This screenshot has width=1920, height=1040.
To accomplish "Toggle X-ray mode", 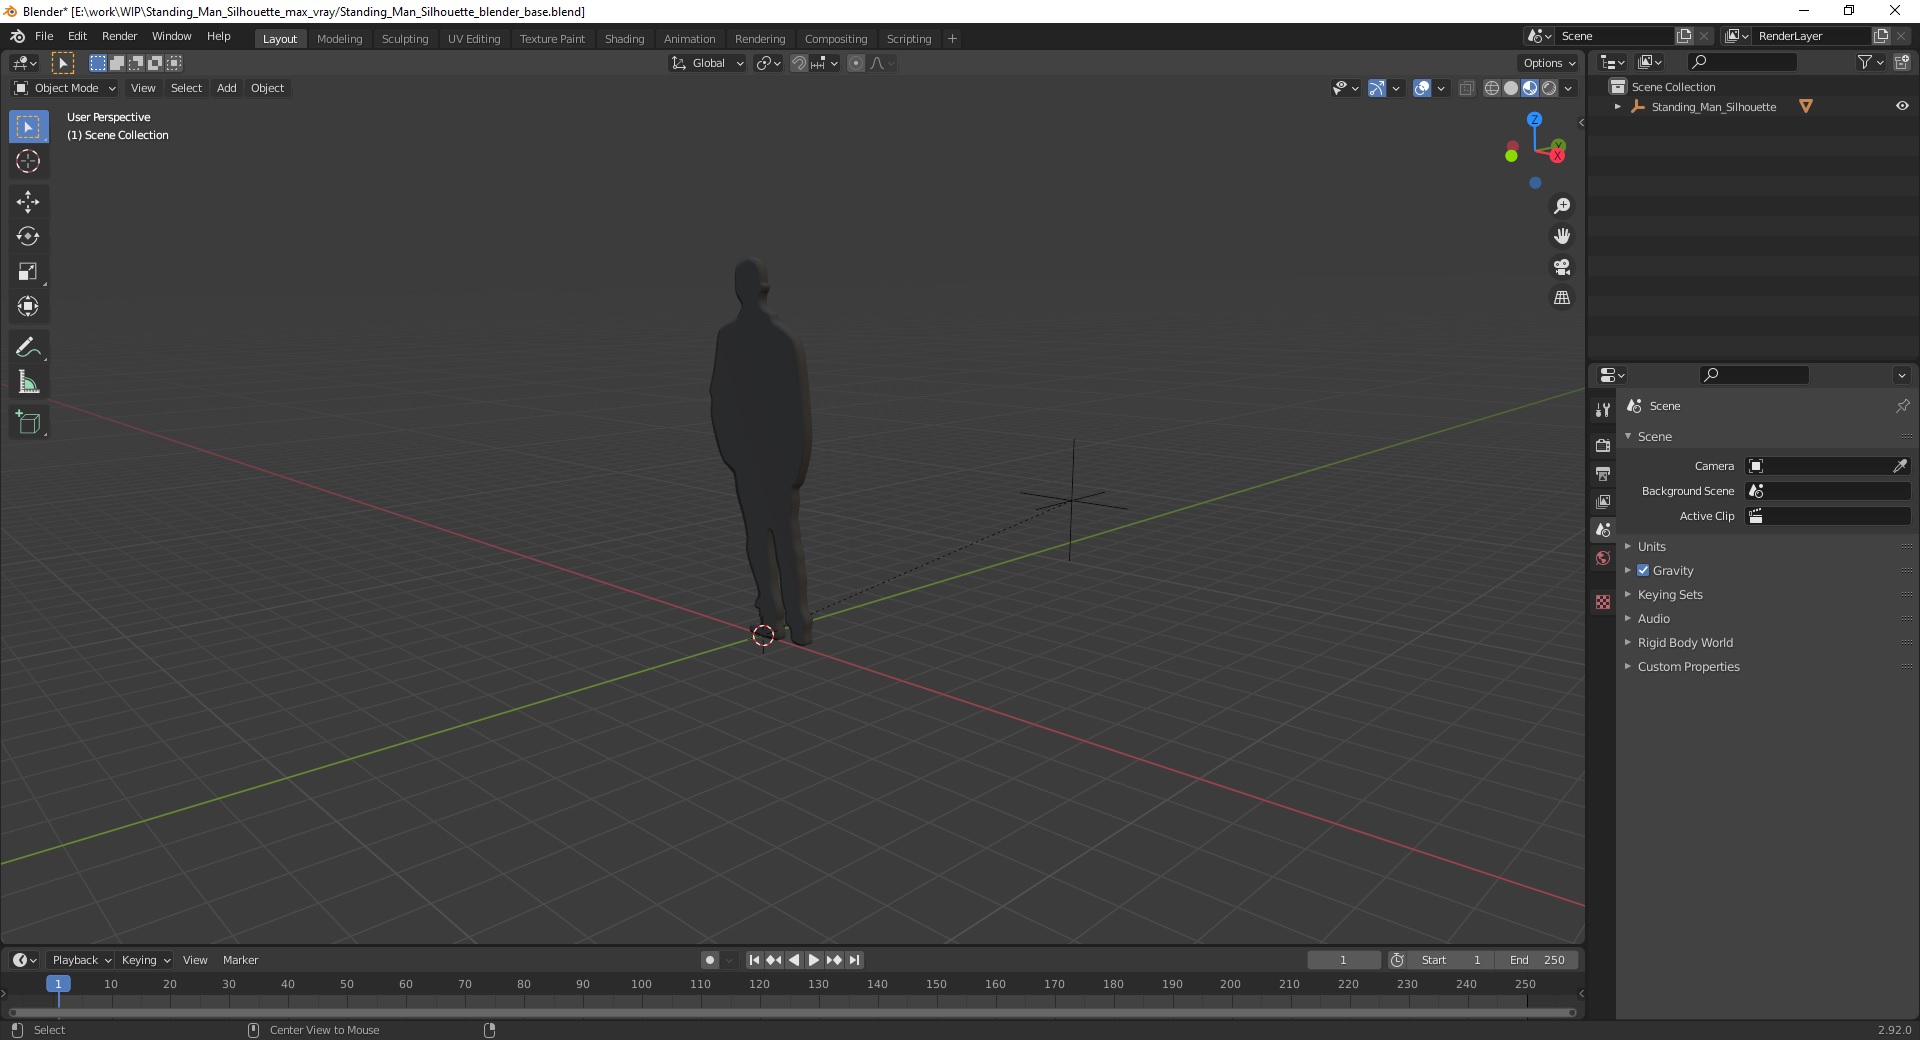I will (x=1467, y=88).
